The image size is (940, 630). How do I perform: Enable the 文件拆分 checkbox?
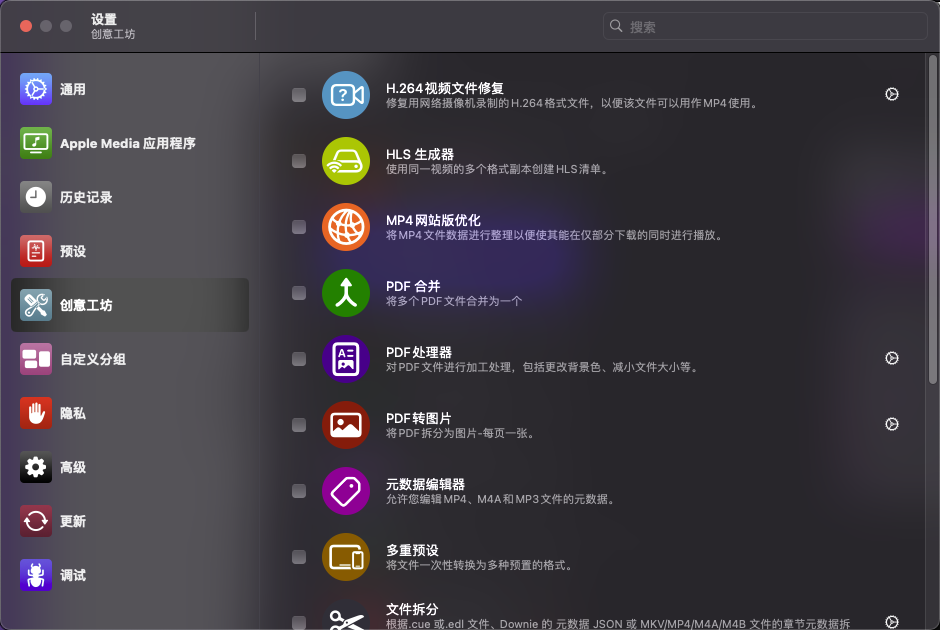click(299, 622)
